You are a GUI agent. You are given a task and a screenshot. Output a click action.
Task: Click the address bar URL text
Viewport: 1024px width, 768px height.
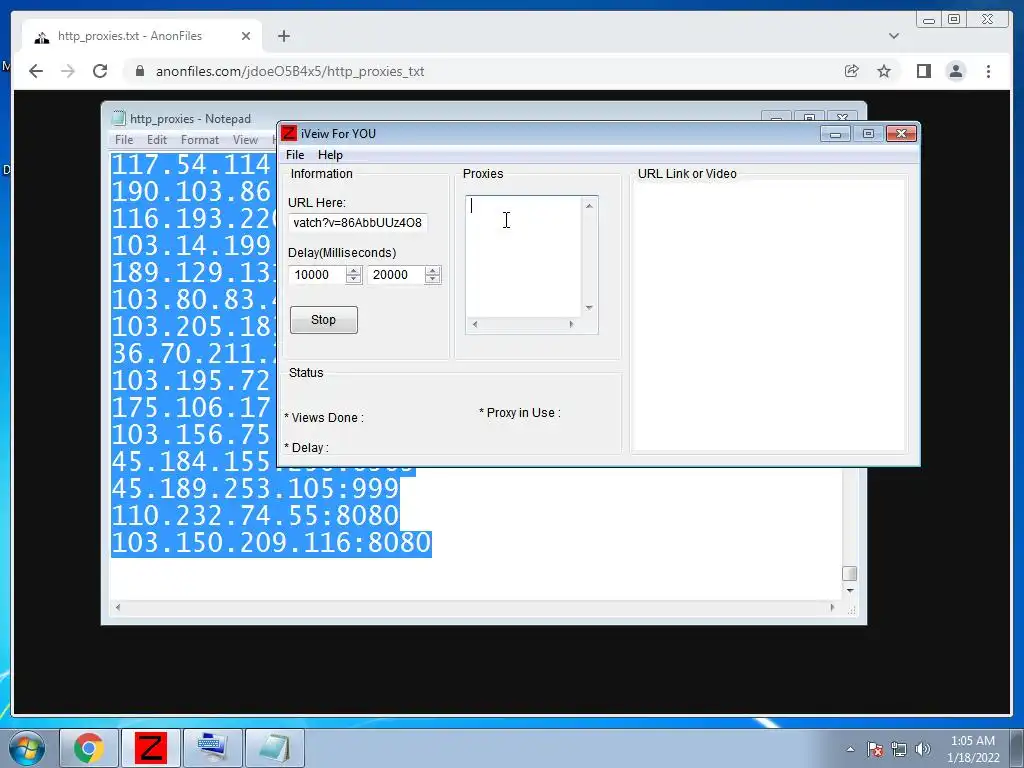(x=290, y=71)
